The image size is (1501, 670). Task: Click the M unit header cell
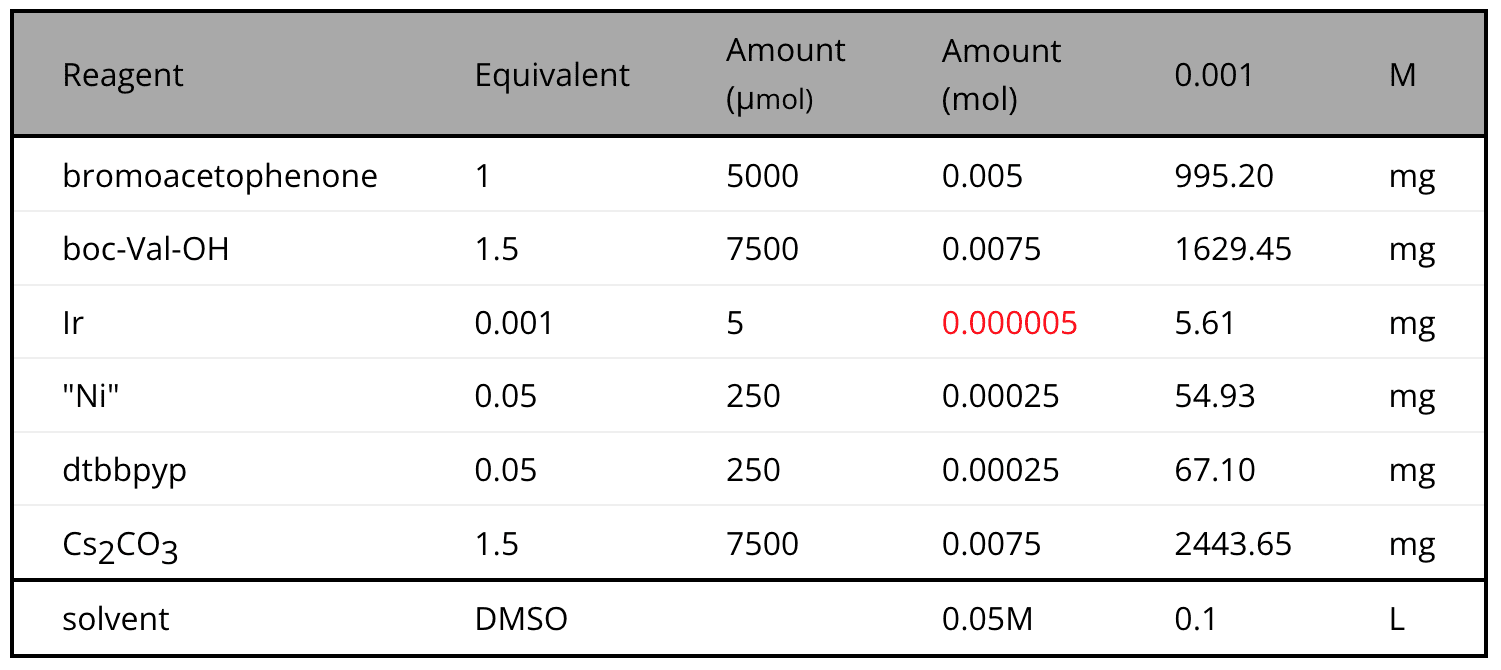1403,75
